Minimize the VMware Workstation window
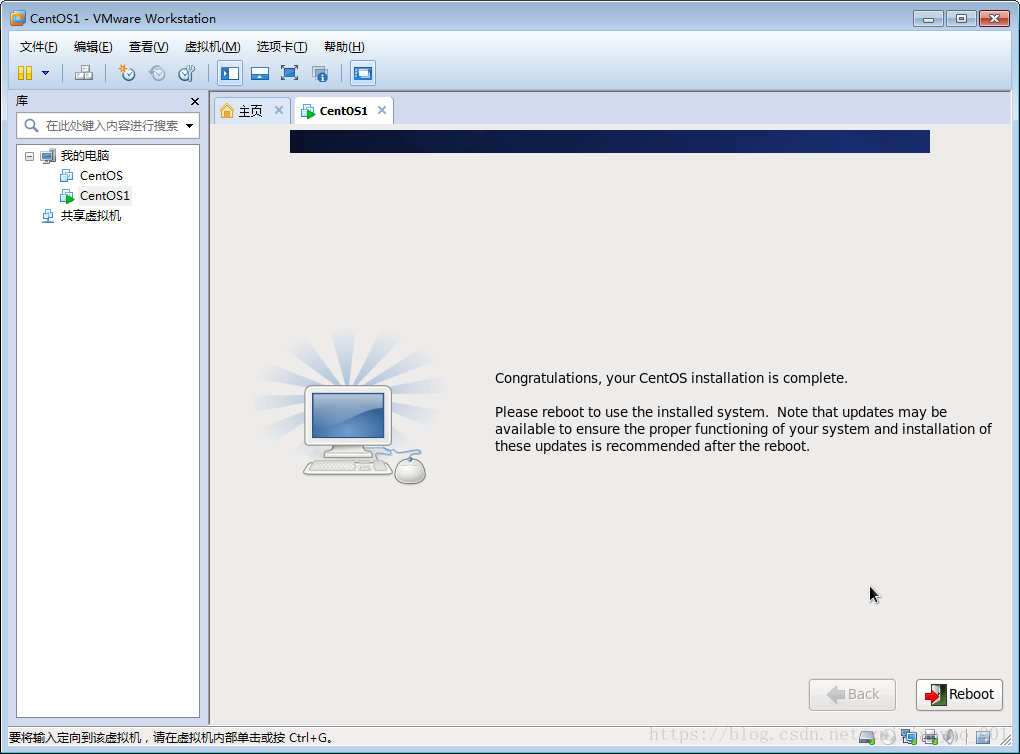Viewport: 1020px width, 754px height. [928, 19]
